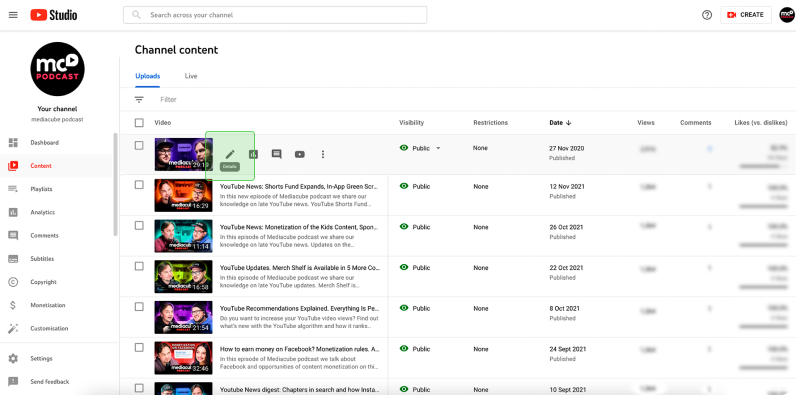Tick checkbox for Youtube News digest video
Viewport: 796px width, 395px height.
tap(139, 388)
